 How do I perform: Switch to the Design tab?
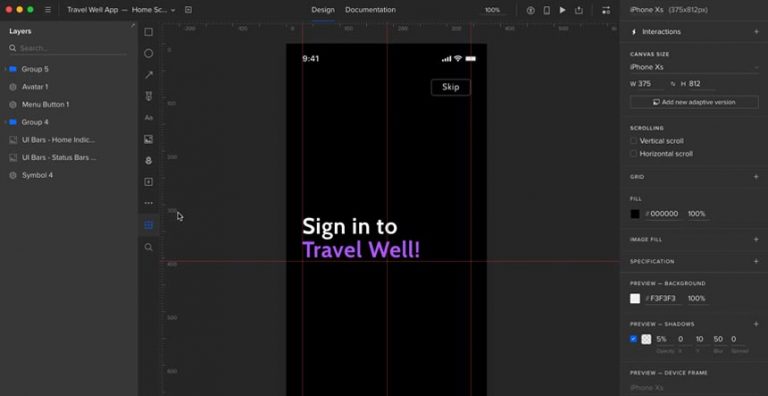[x=323, y=10]
